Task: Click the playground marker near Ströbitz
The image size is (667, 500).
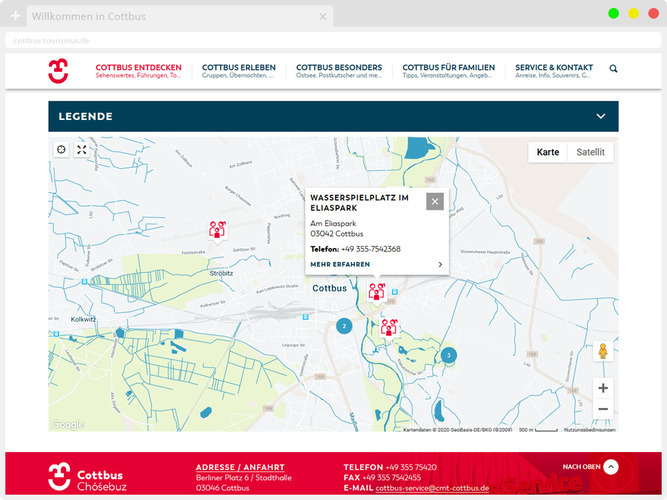Action: click(x=217, y=229)
